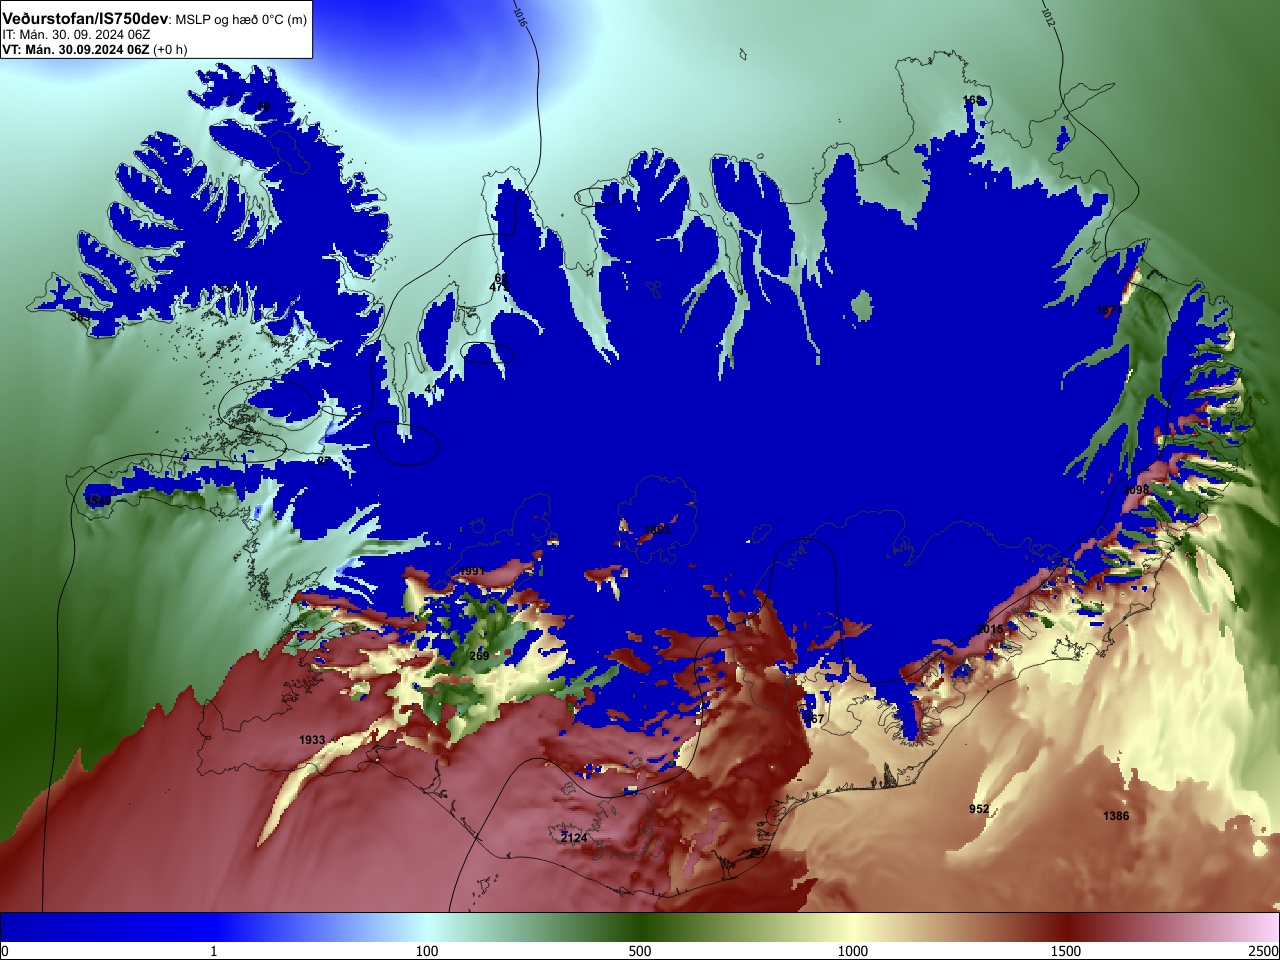Click the 'MSLP og hæð 0°C (m)' caption

[242, 20]
